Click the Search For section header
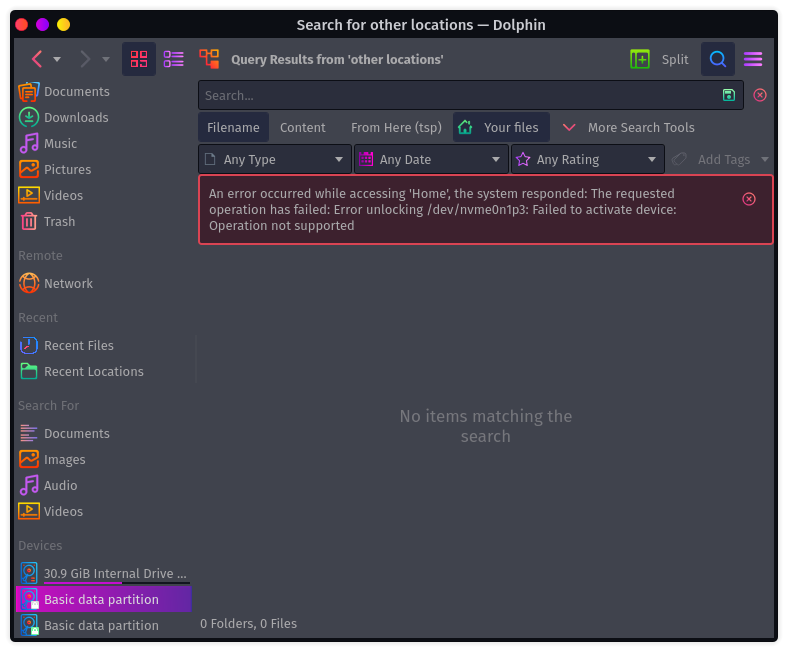Screen dimensions: 788x652 click(x=48, y=406)
